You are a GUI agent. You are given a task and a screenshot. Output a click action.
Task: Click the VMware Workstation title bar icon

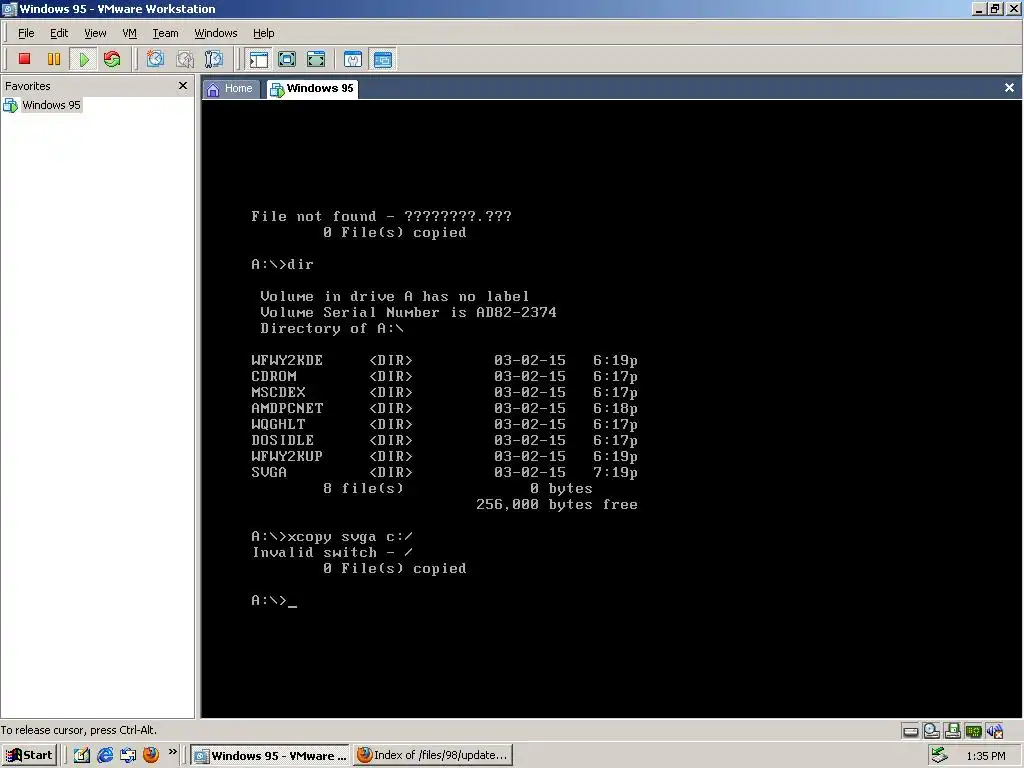point(9,8)
